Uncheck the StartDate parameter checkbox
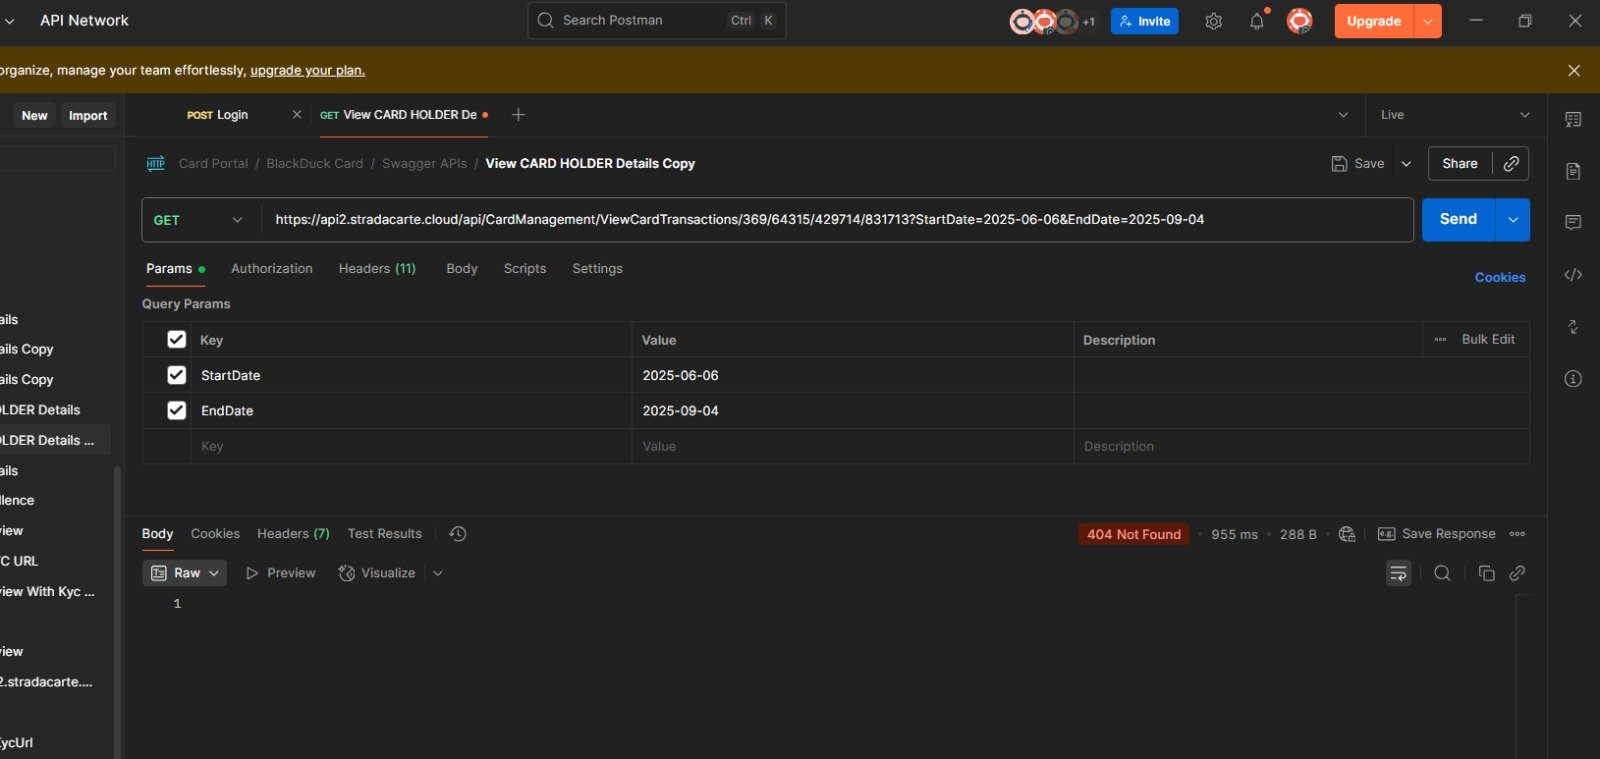Screen dimensions: 1600x759 click(177, 375)
